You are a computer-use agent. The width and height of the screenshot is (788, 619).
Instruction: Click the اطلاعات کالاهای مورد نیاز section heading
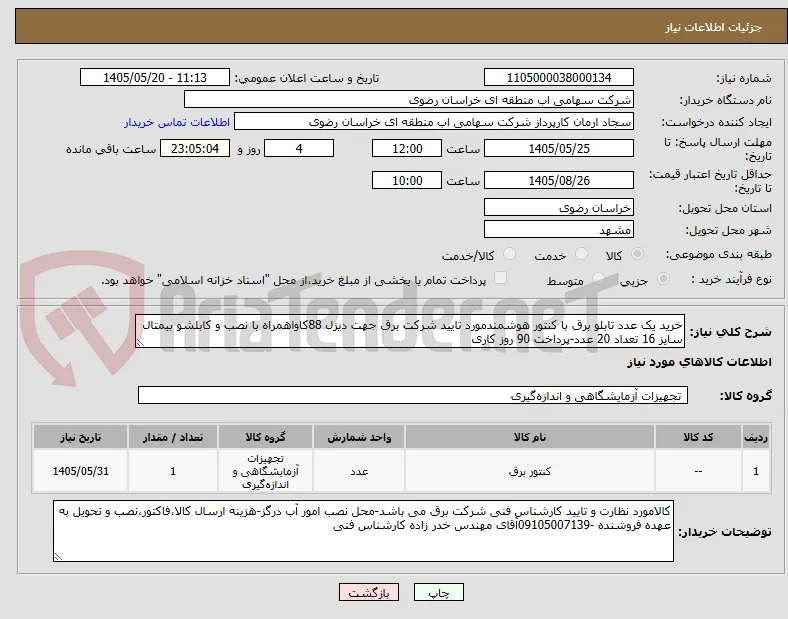pyautogui.click(x=699, y=362)
